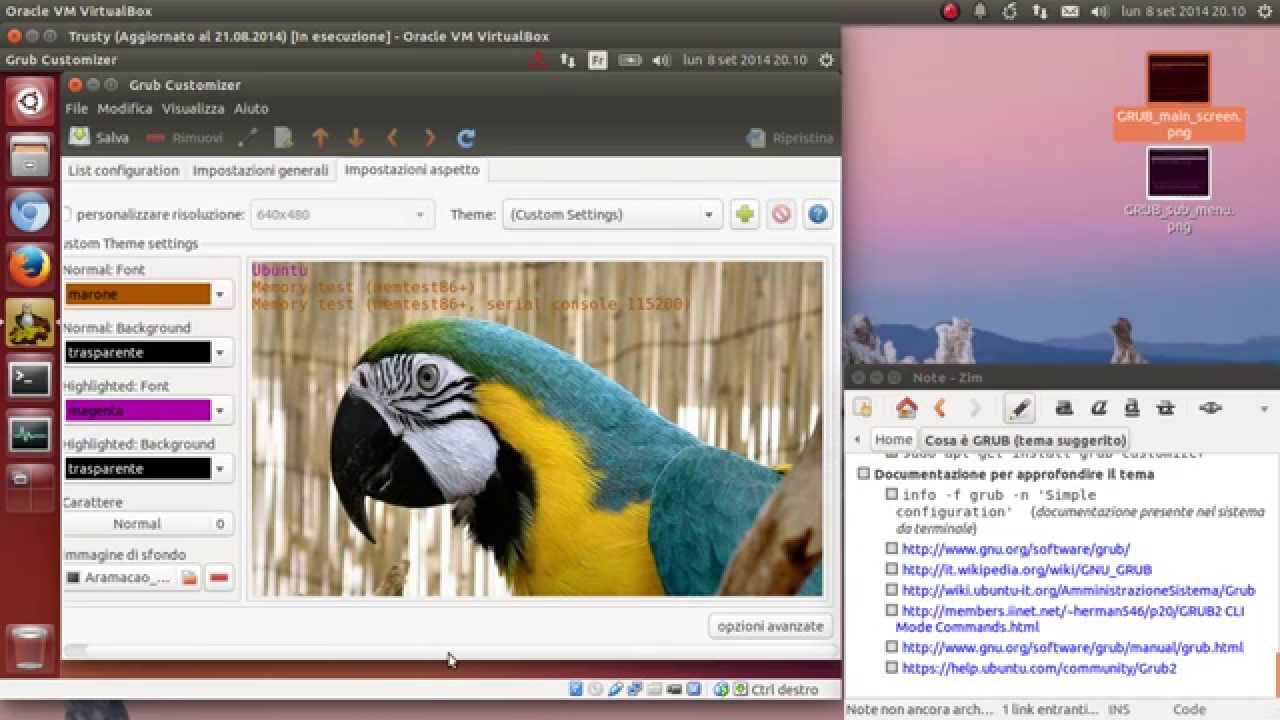
Task: Open the Theme dropdown showing Custom Settings
Action: 612,214
